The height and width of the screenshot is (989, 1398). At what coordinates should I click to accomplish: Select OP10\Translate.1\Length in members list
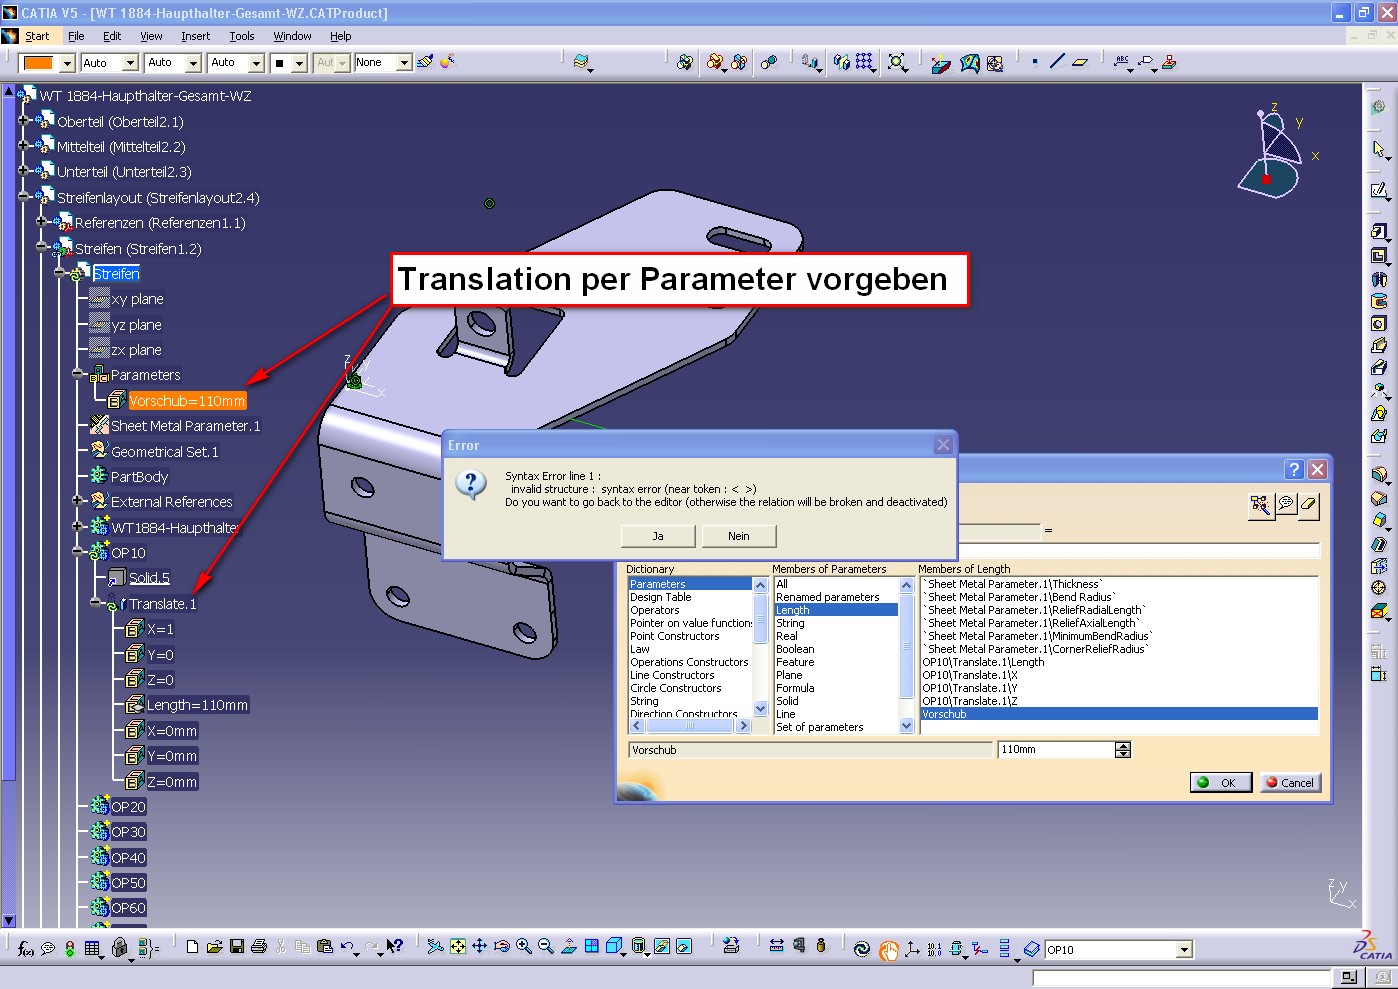tap(983, 662)
